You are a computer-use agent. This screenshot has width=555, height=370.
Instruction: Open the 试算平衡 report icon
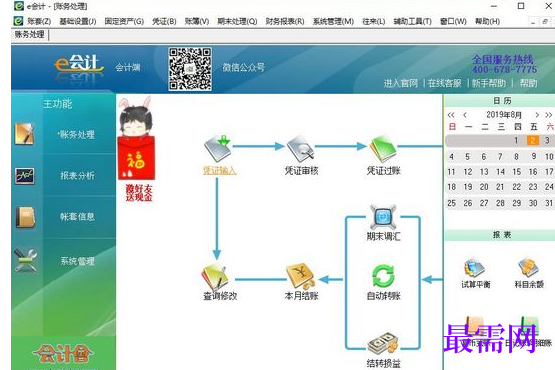(475, 268)
